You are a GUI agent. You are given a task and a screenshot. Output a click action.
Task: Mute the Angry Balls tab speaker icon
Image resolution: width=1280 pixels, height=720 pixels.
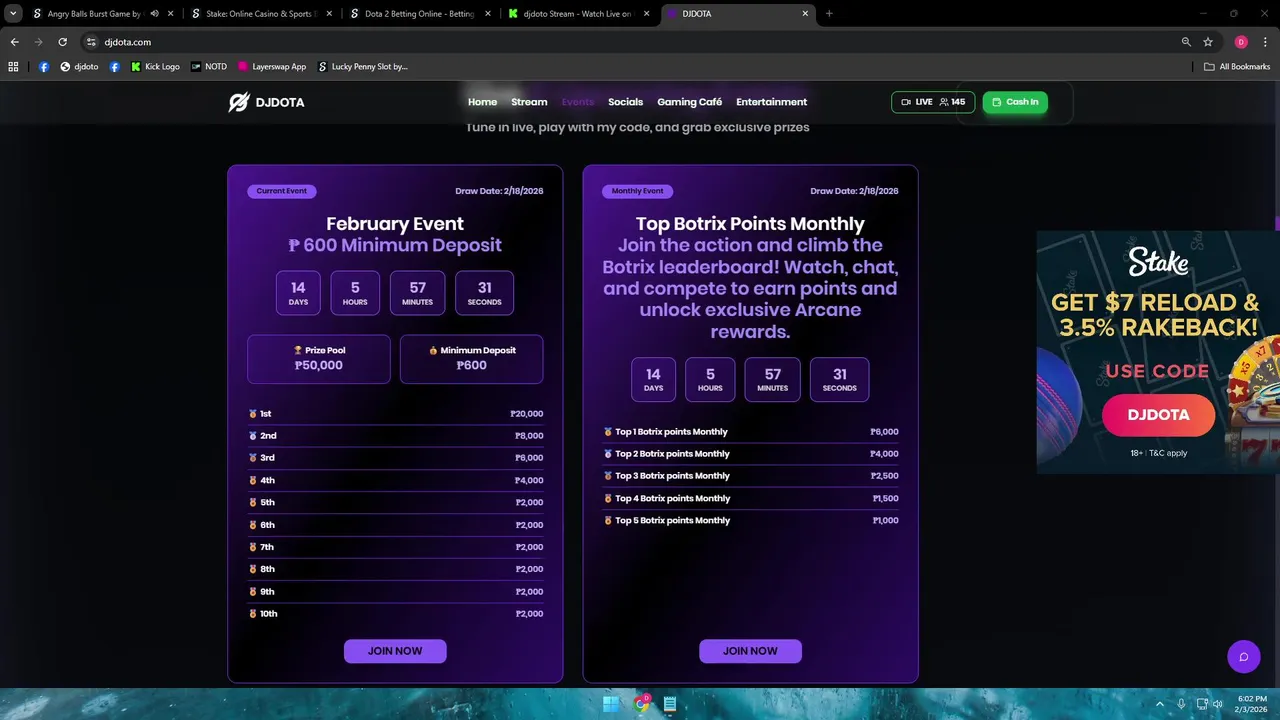pyautogui.click(x=154, y=14)
